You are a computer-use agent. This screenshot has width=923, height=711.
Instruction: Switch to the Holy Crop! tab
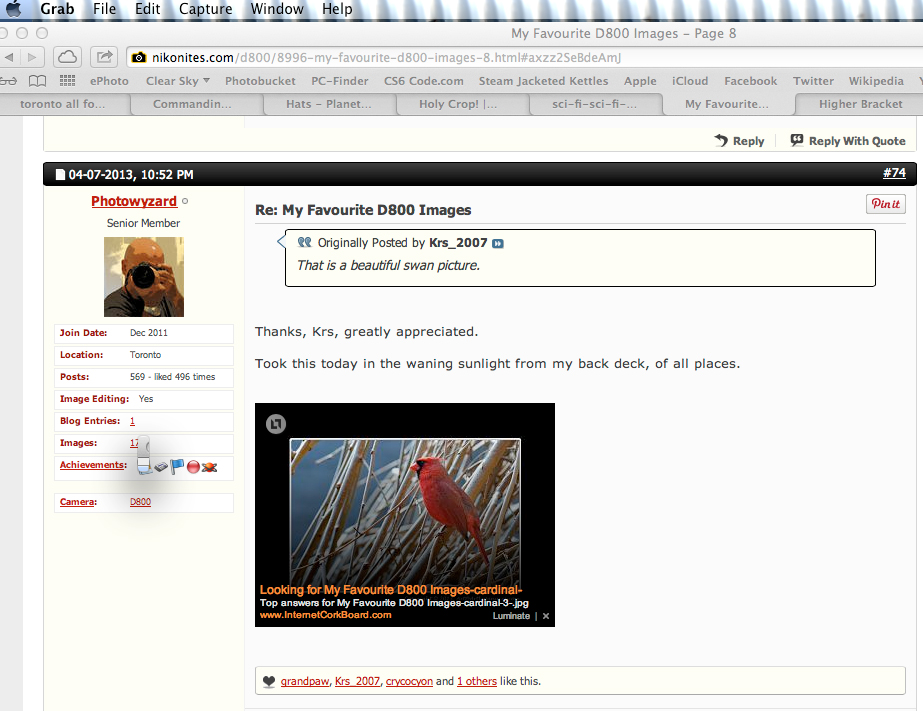(x=458, y=104)
